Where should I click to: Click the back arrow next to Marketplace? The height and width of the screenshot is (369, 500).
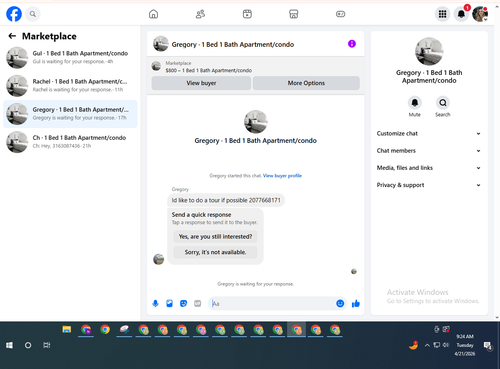tap(12, 36)
